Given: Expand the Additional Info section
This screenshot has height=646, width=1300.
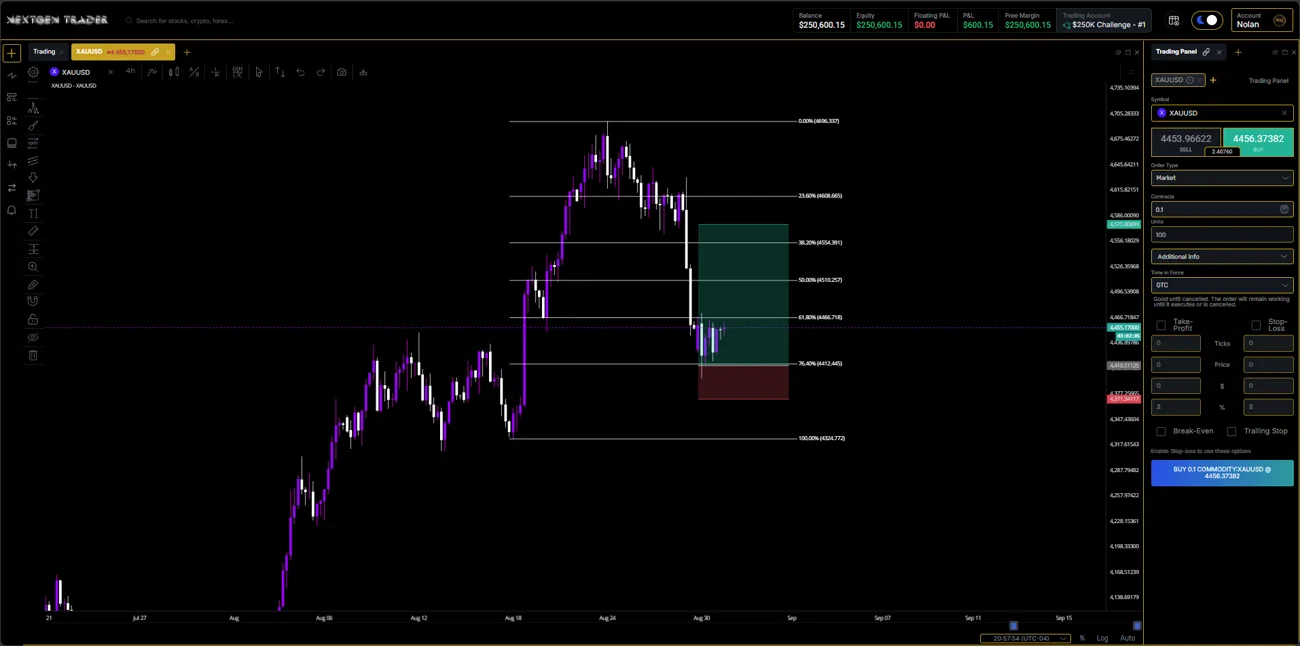Looking at the screenshot, I should (1222, 256).
